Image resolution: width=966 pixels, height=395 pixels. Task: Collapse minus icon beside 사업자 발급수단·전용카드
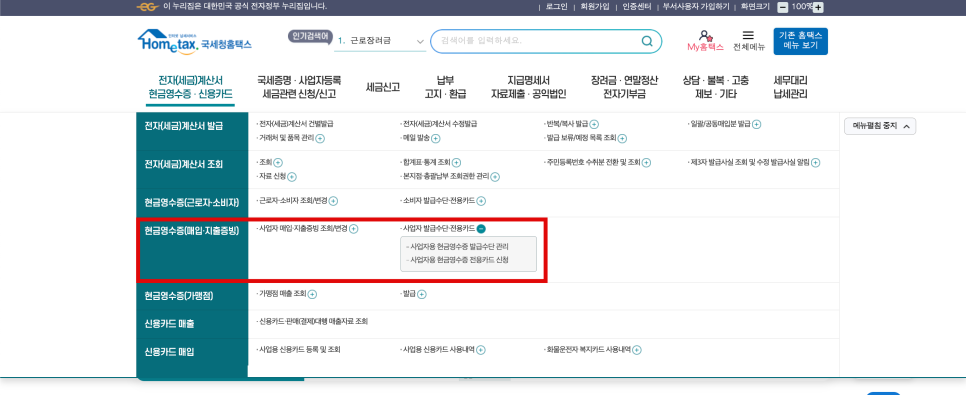tap(481, 229)
